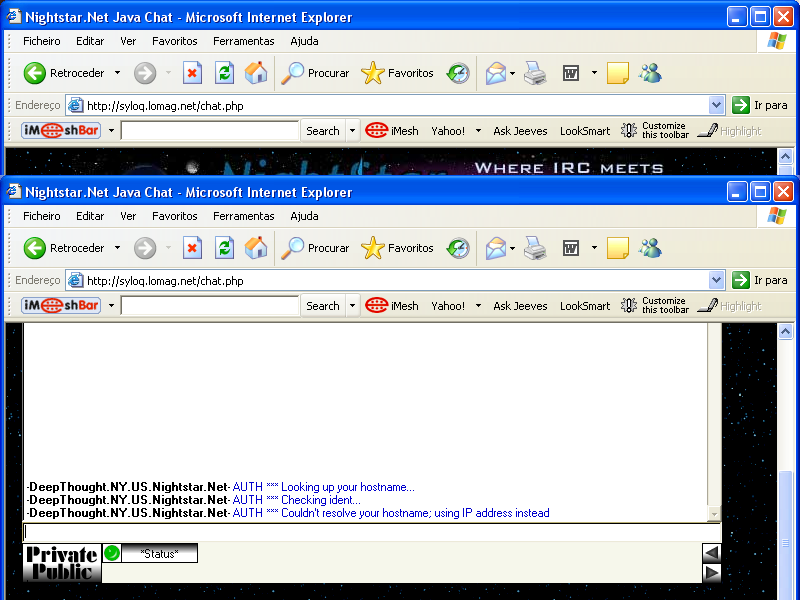Open iMeshBar menu arrow in front window
Image resolution: width=800 pixels, height=600 pixels.
[111, 306]
